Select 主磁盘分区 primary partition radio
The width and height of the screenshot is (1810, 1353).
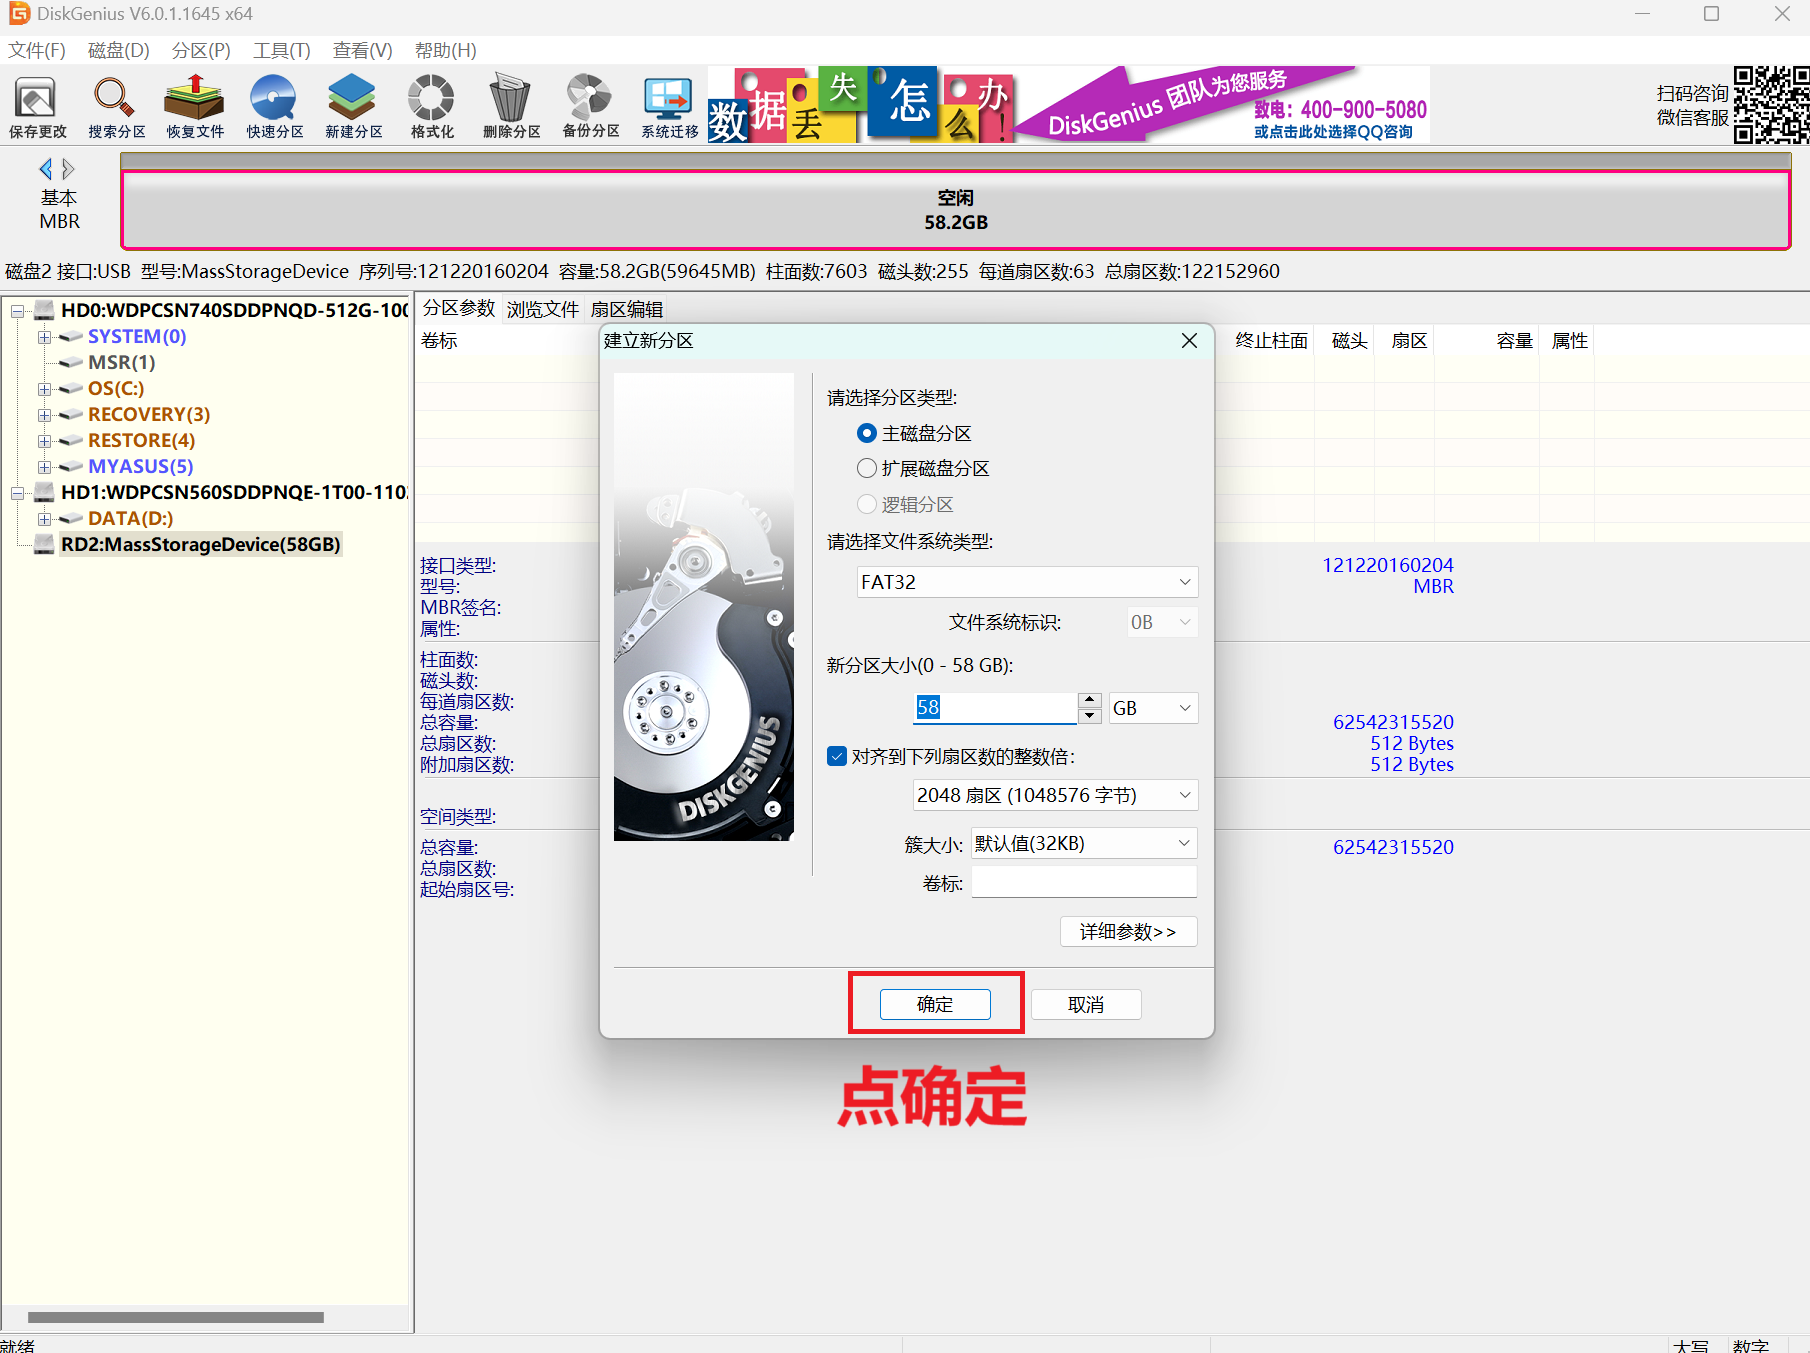tap(867, 433)
